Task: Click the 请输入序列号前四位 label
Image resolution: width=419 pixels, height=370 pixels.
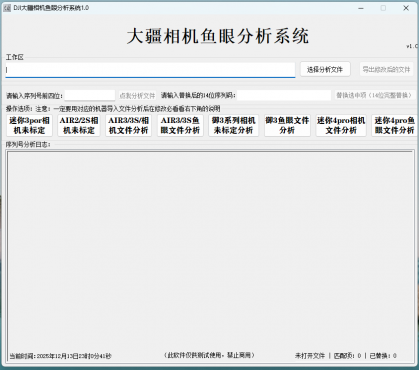Action: [x=34, y=96]
